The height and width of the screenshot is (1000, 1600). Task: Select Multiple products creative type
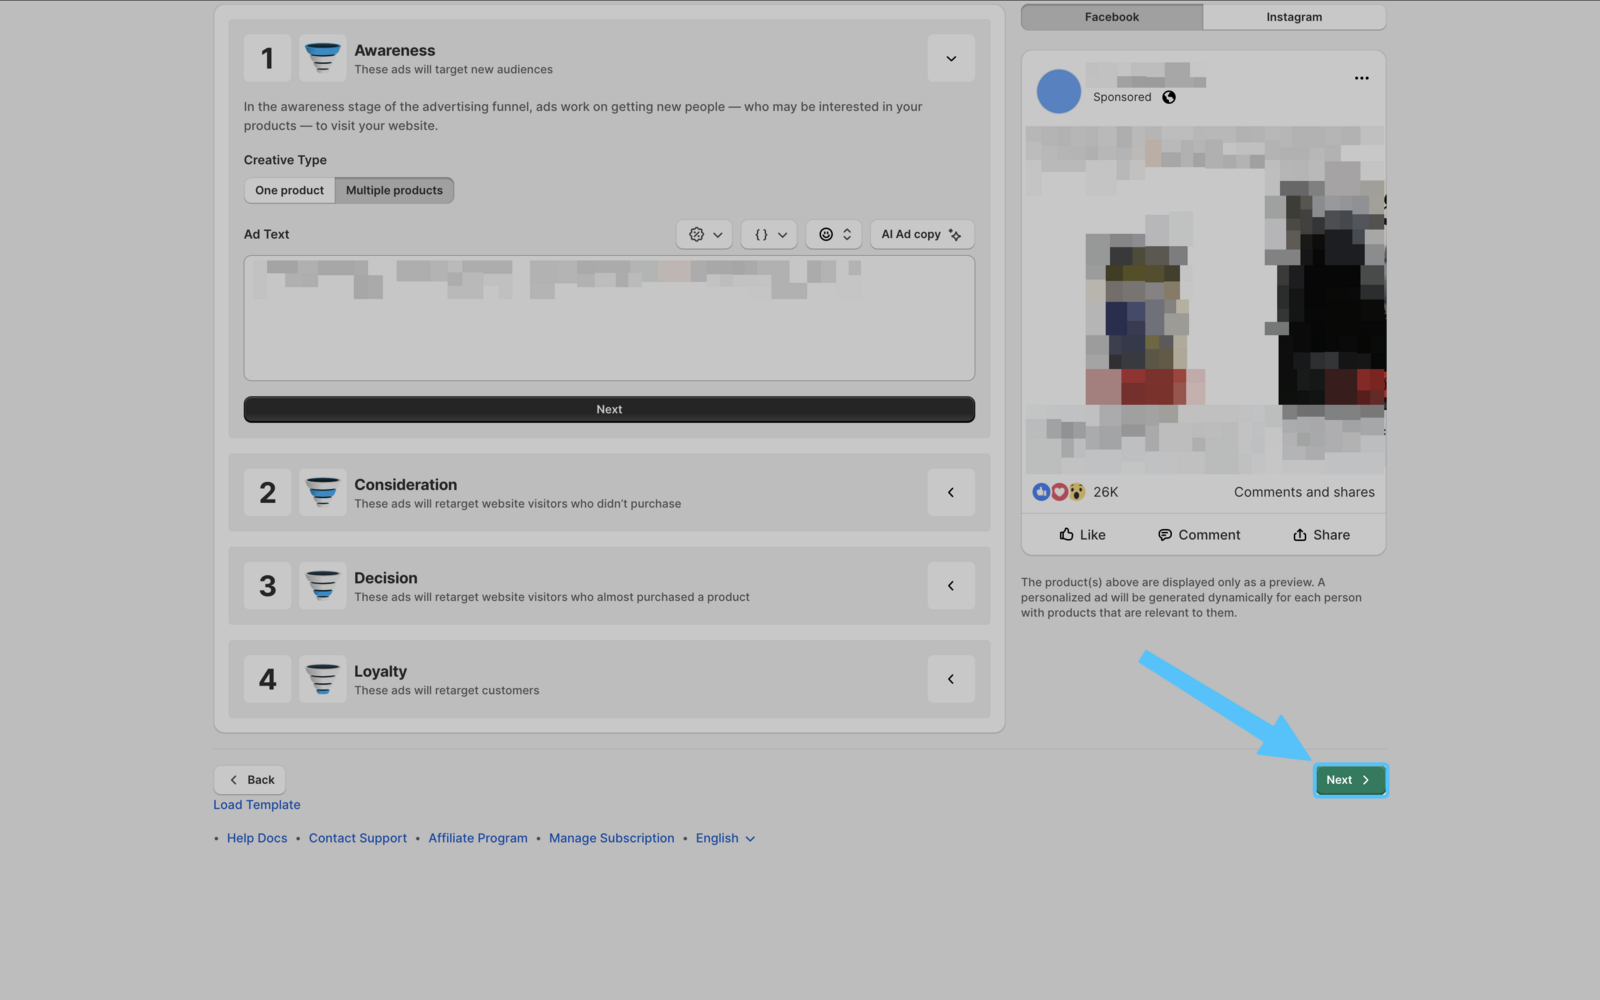[394, 190]
